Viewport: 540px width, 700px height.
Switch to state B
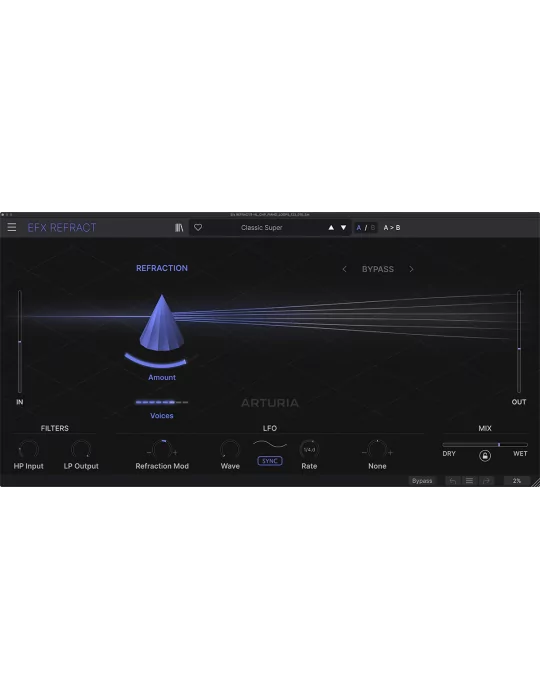373,228
